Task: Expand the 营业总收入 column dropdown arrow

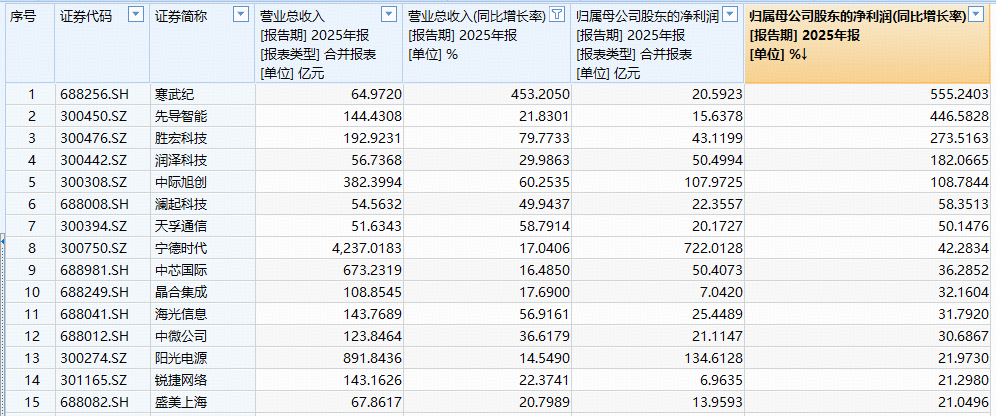Action: (390, 16)
